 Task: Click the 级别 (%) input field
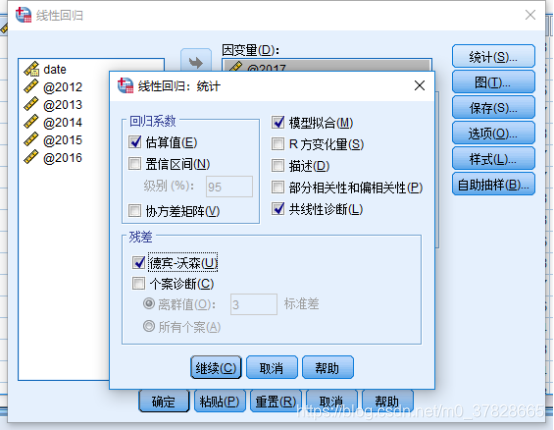(229, 187)
